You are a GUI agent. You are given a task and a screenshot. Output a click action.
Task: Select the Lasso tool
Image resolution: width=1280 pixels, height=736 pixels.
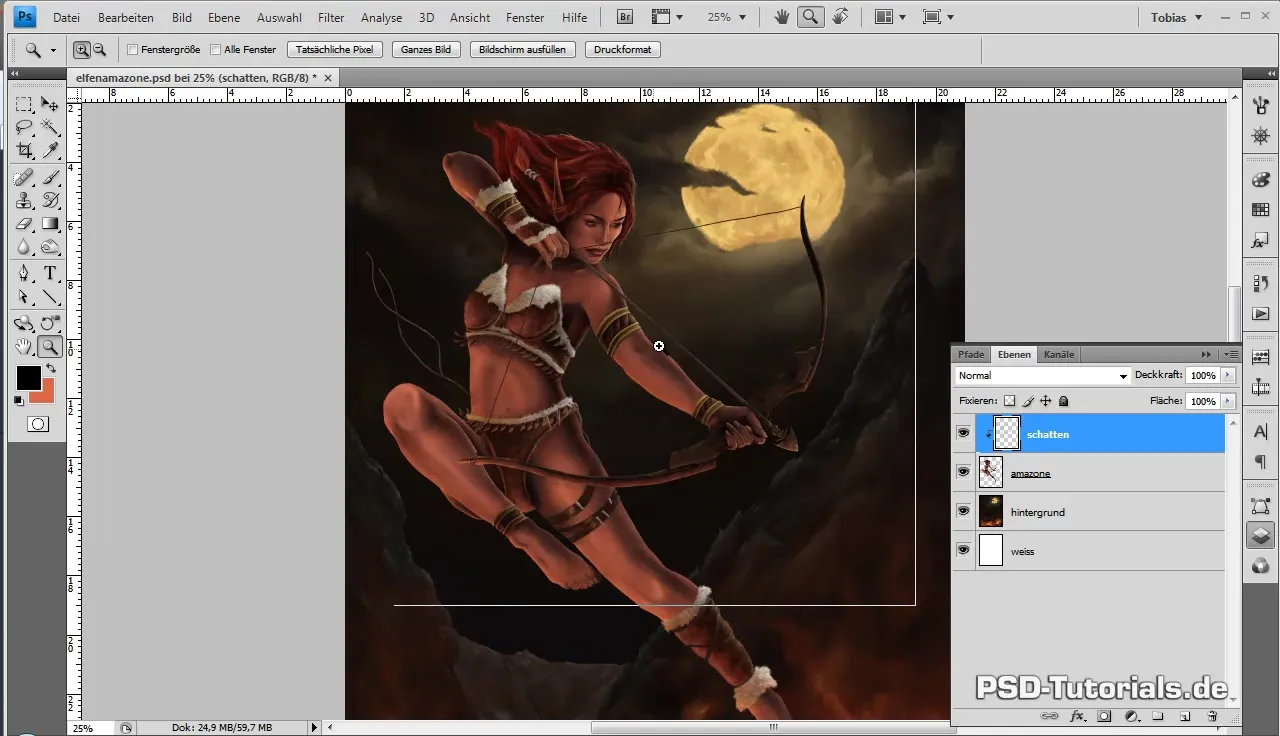click(24, 127)
